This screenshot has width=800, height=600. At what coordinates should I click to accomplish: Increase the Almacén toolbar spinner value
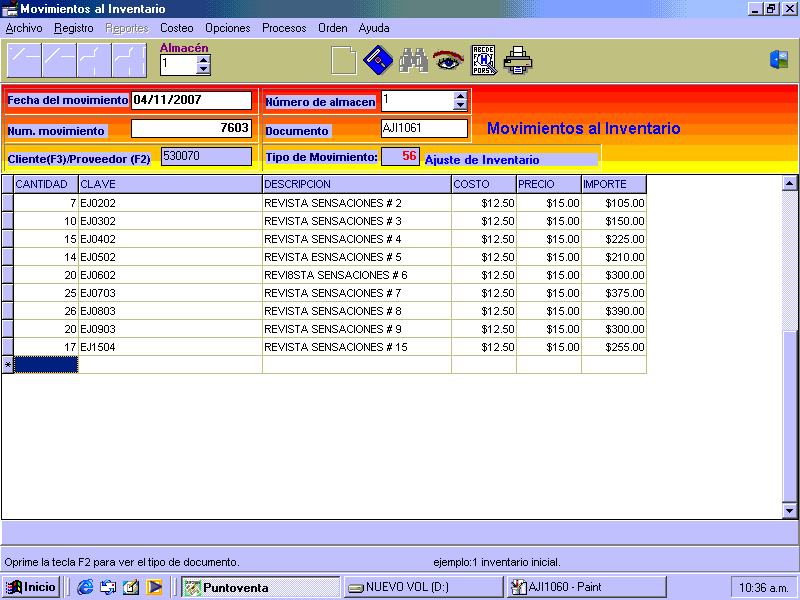[204, 60]
